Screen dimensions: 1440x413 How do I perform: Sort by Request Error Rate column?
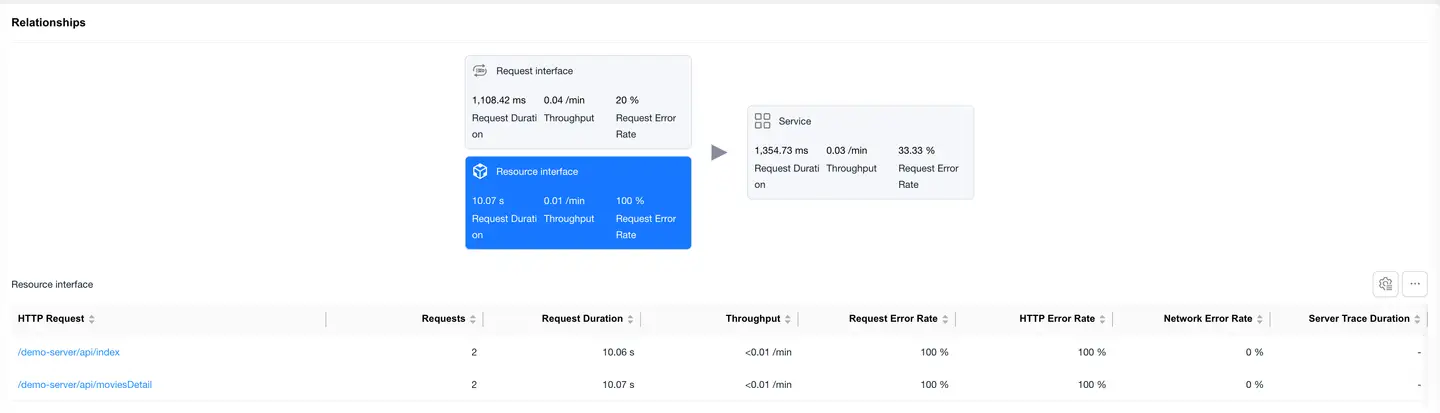pyautogui.click(x=946, y=319)
